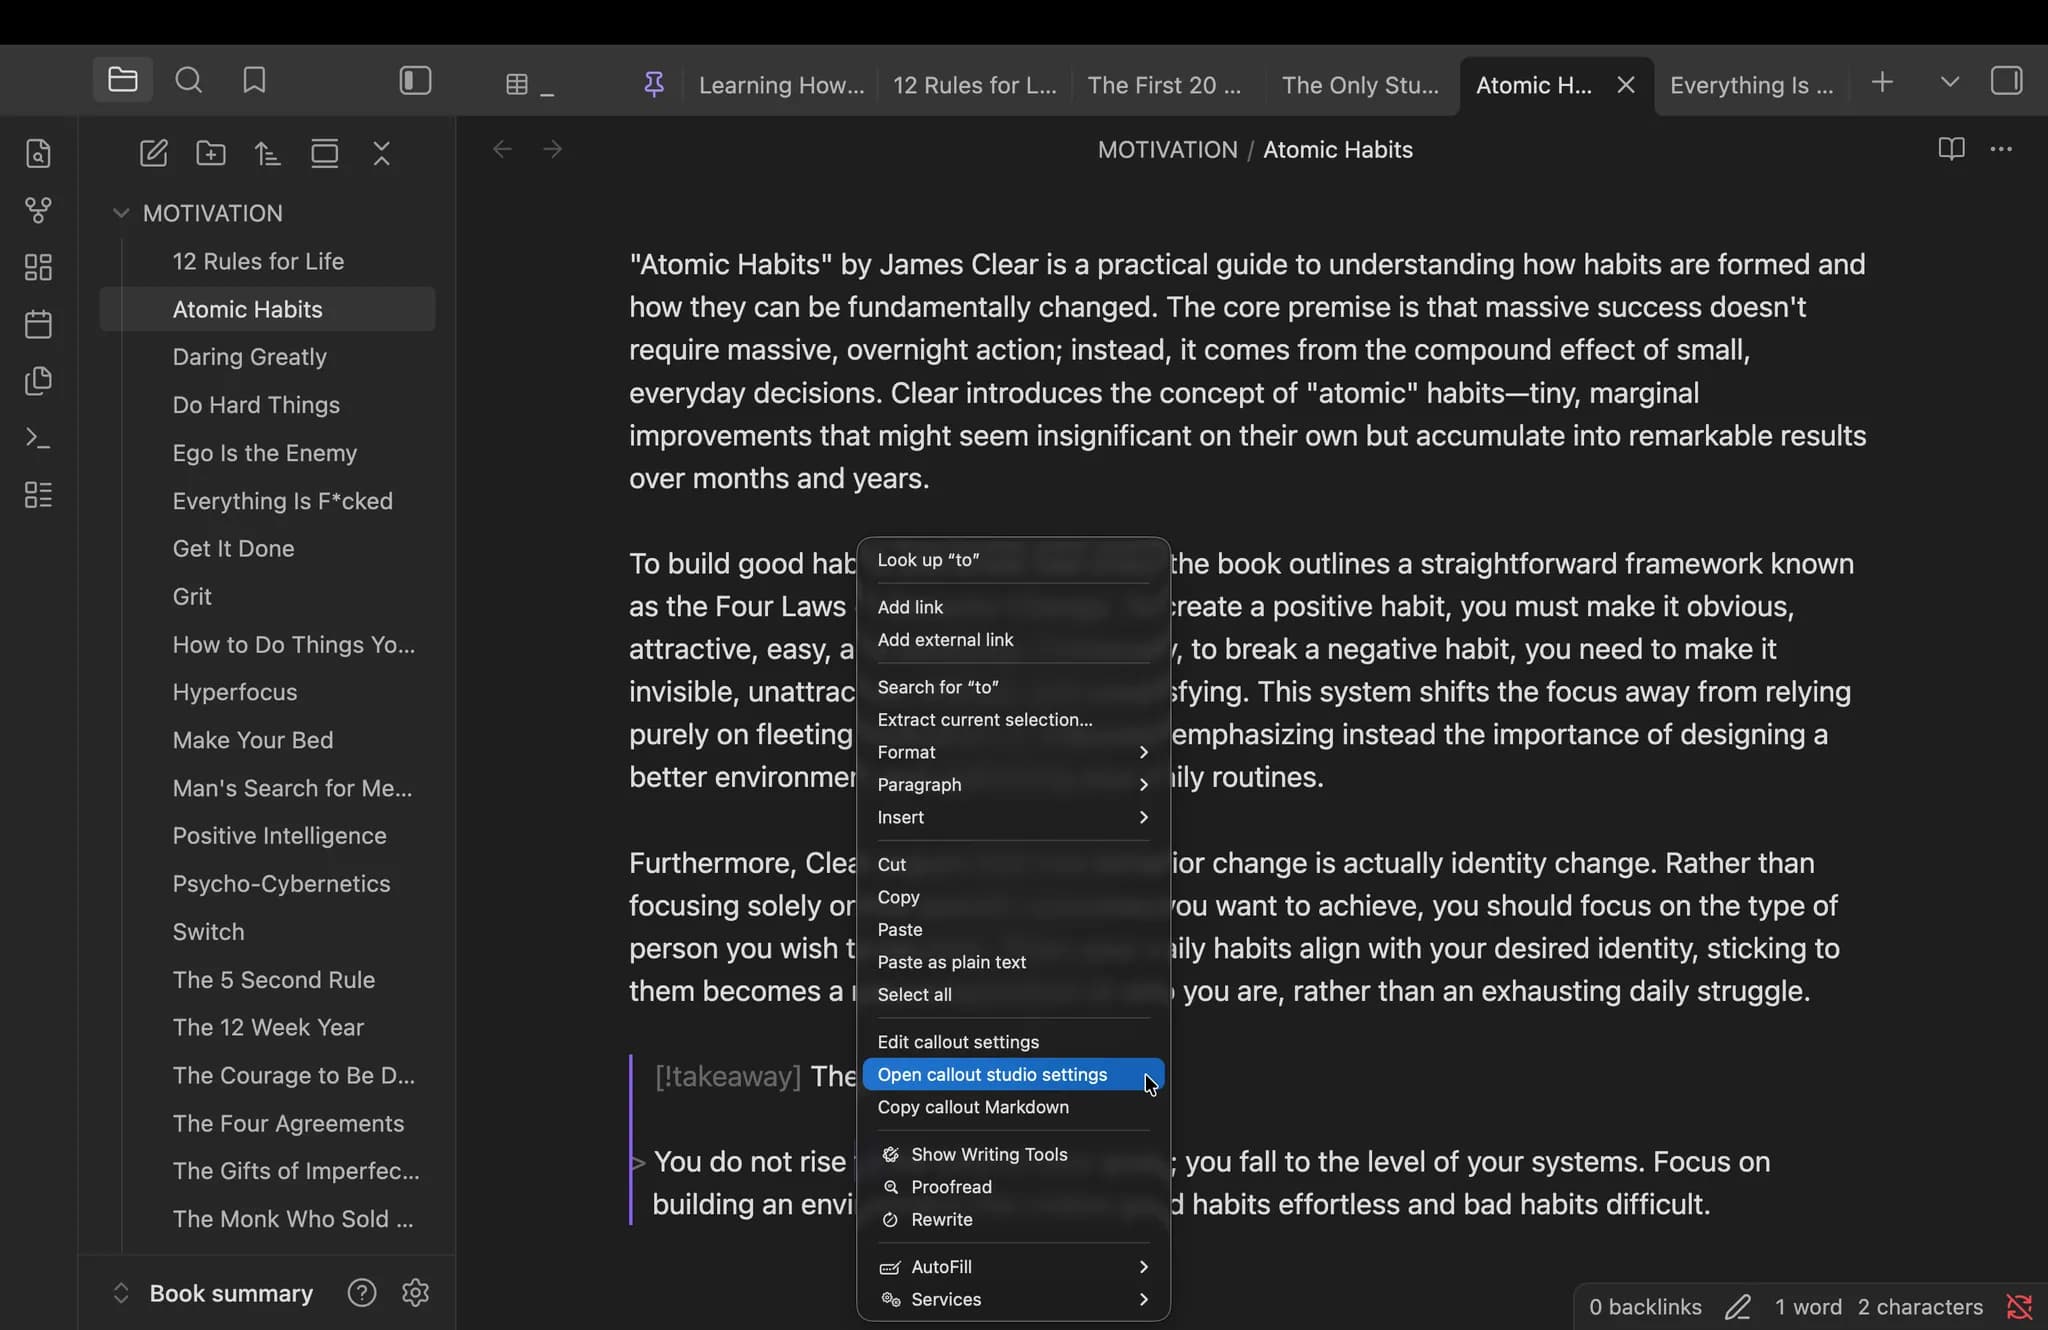Viewport: 2048px width, 1330px height.
Task: Switch to the Everything Is tab
Action: coord(1752,85)
